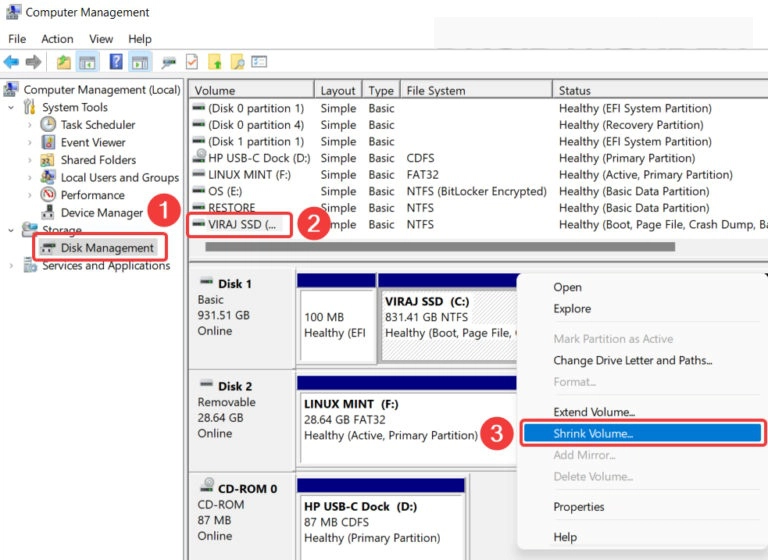Collapse the System Tools tree node
This screenshot has width=768, height=560.
12,108
